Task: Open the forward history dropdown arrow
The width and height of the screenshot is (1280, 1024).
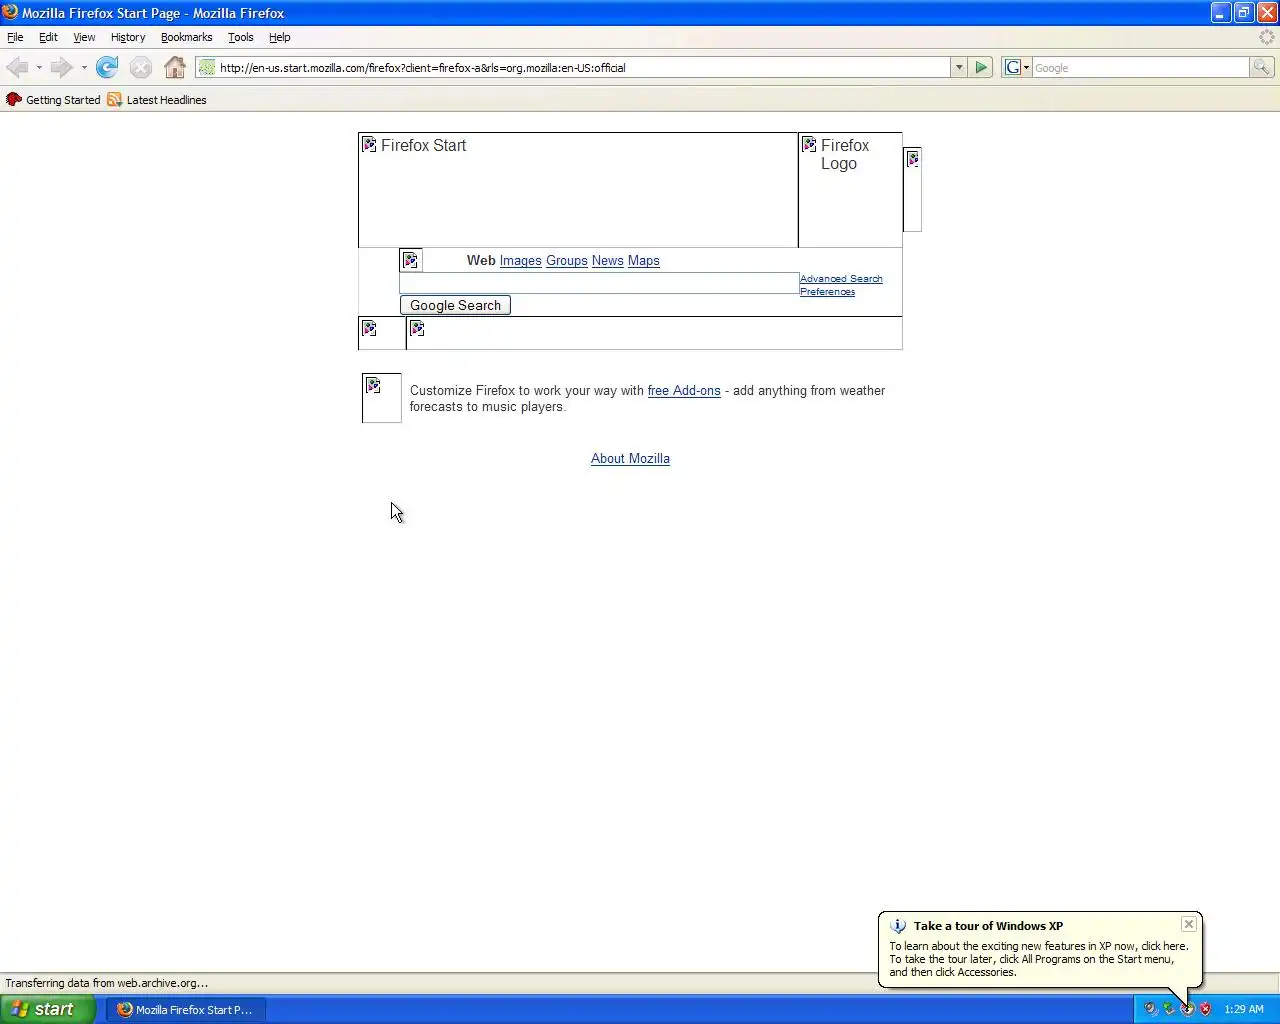Action: (84, 68)
